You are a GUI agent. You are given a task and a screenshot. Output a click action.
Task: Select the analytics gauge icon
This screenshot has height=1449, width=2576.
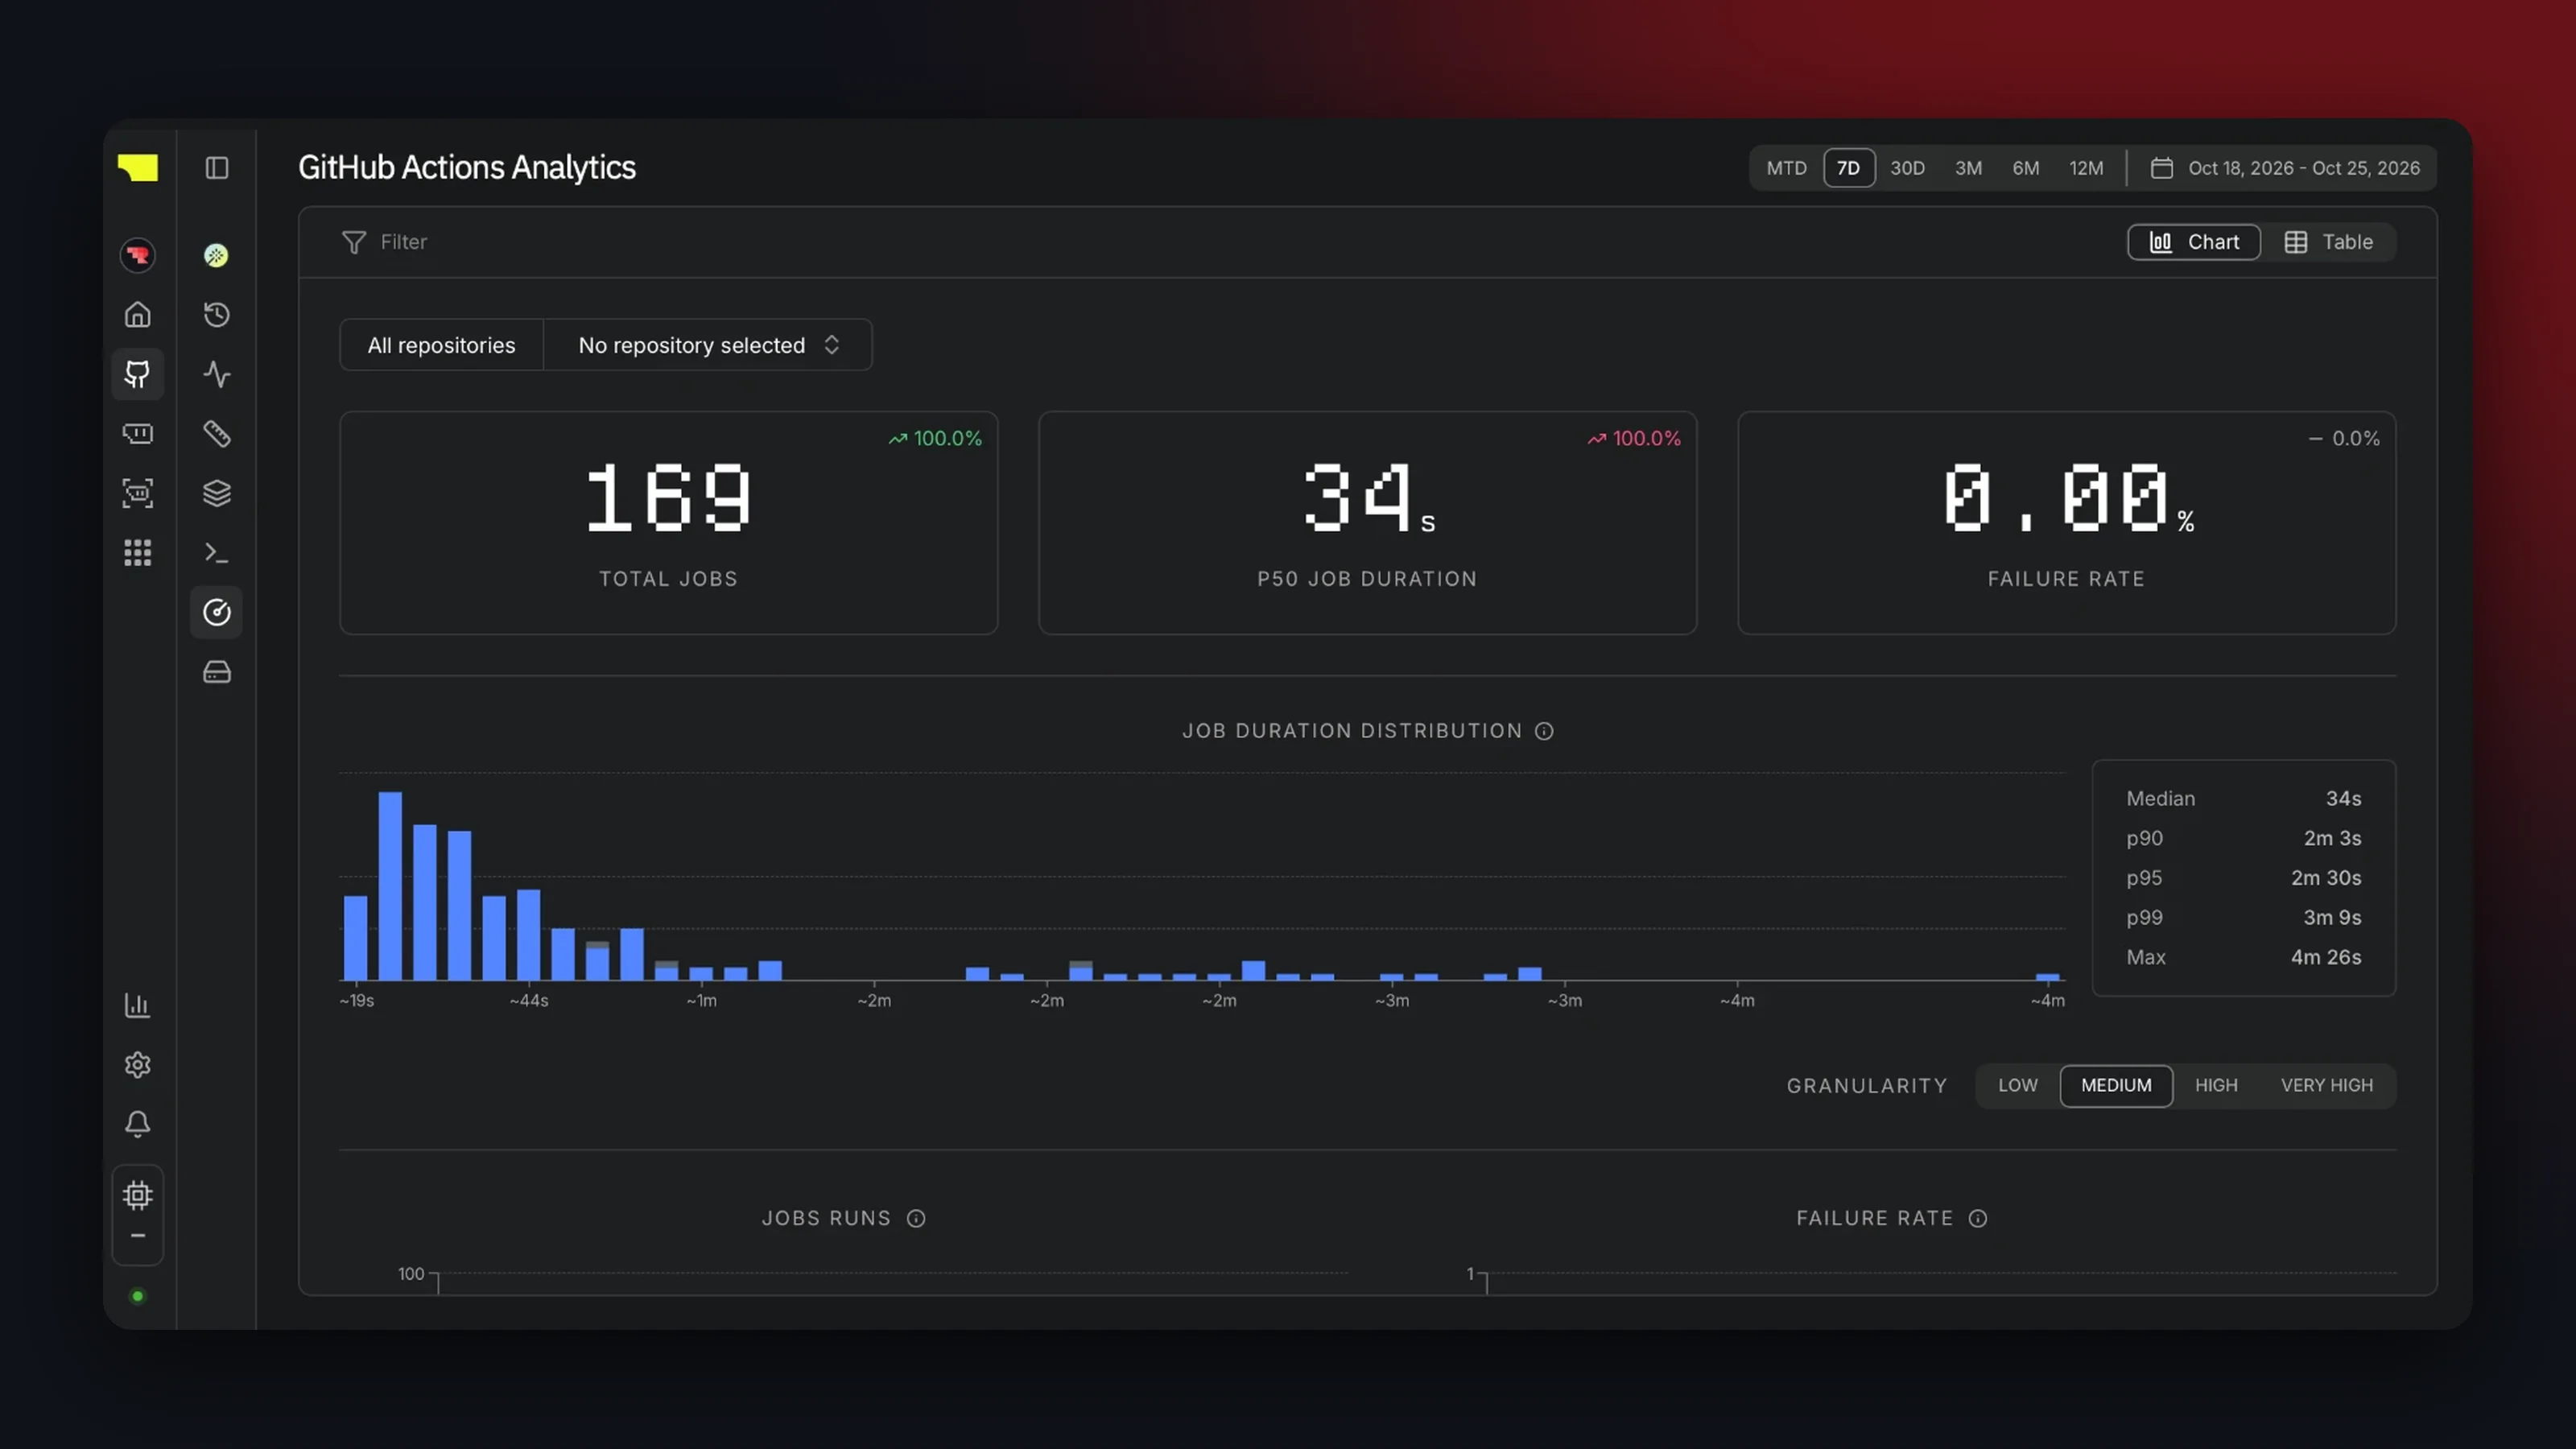pos(217,612)
